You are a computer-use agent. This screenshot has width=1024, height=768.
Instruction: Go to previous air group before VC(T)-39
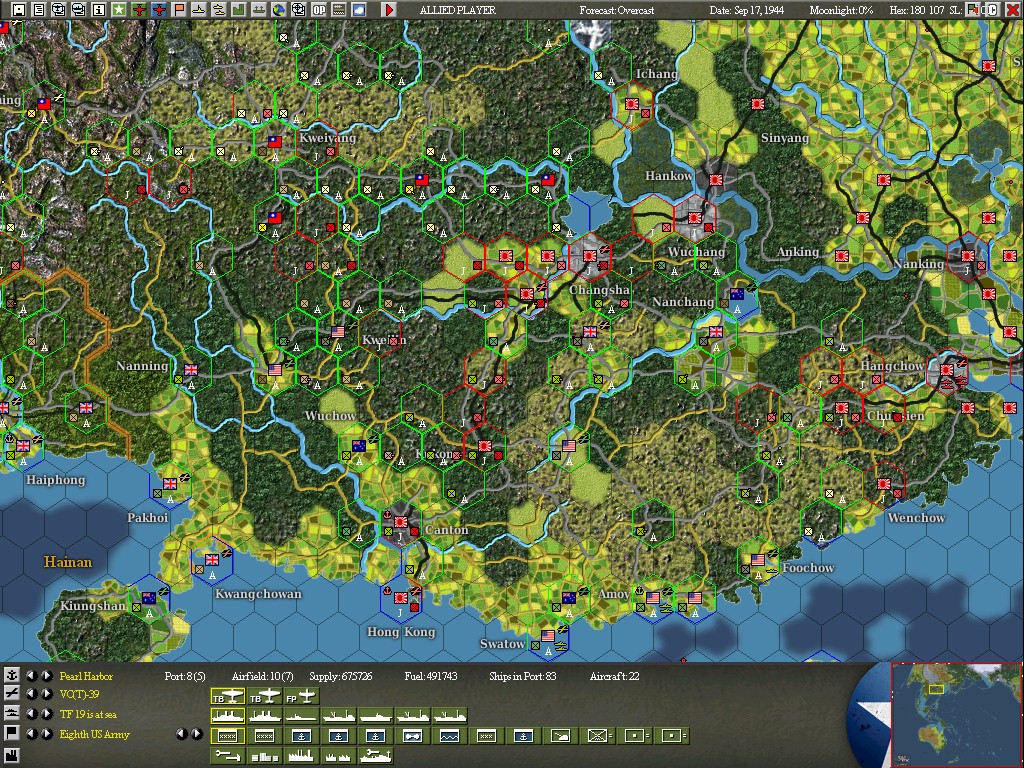click(31, 694)
